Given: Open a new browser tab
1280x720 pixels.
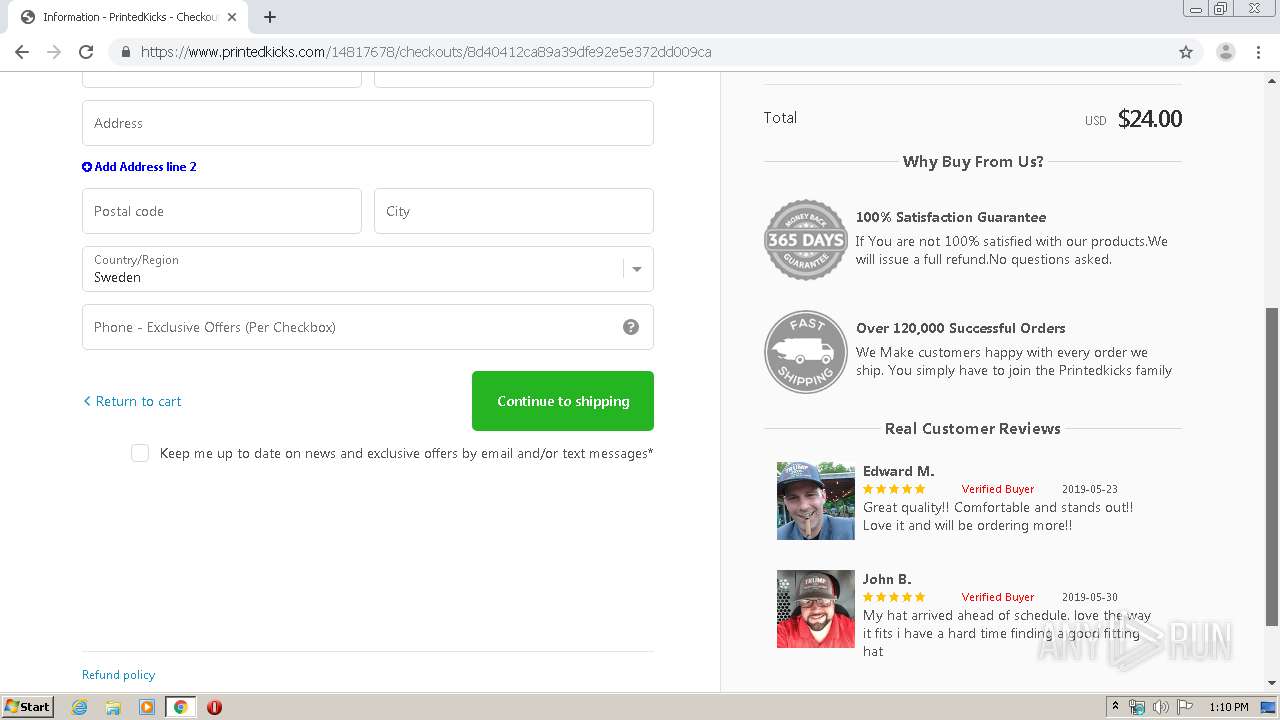Looking at the screenshot, I should 270,17.
